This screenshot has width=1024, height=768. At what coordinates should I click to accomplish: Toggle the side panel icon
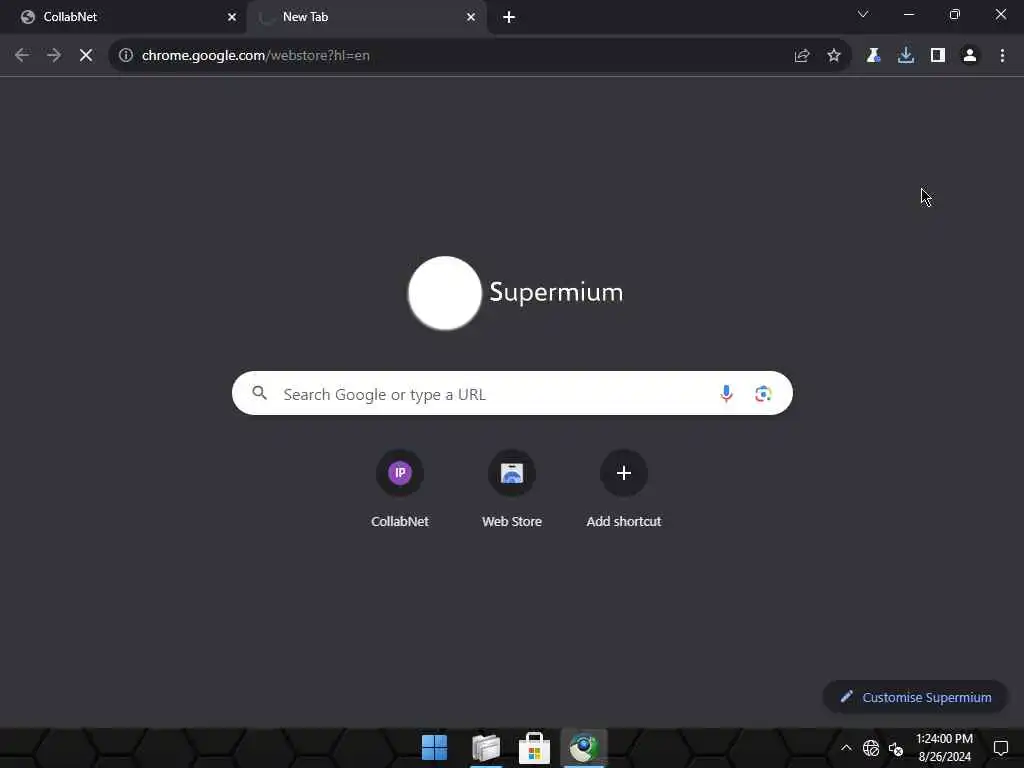click(x=938, y=56)
